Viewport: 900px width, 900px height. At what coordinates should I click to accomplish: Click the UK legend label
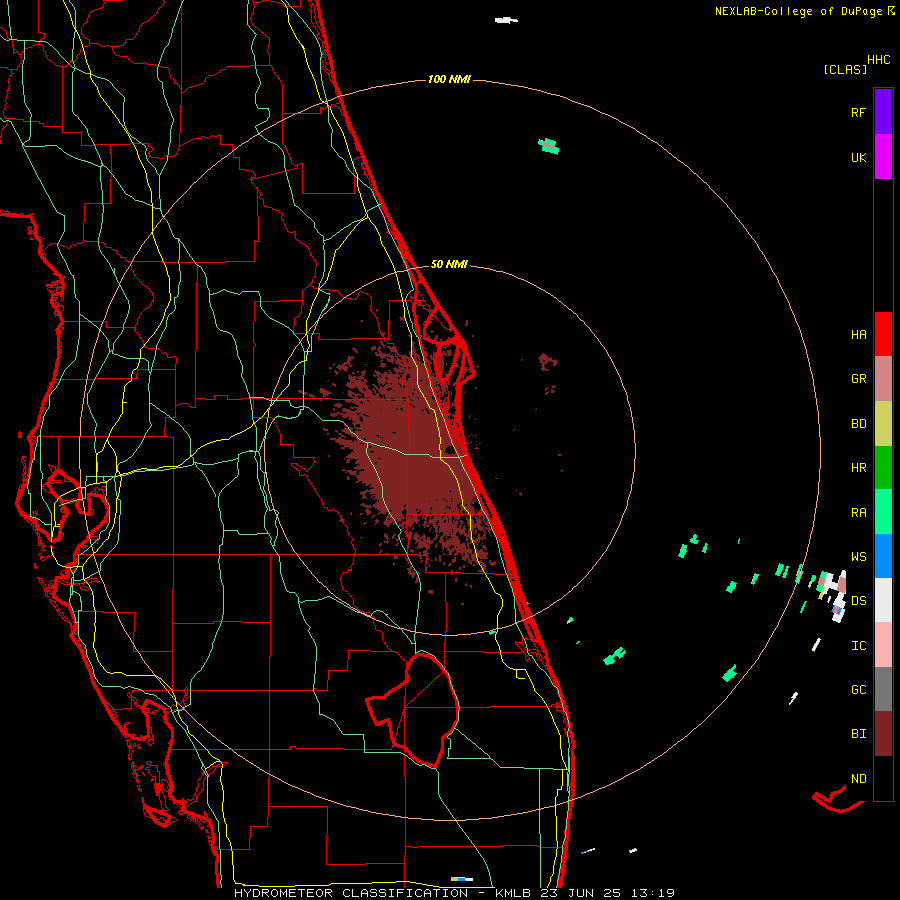(x=858, y=157)
